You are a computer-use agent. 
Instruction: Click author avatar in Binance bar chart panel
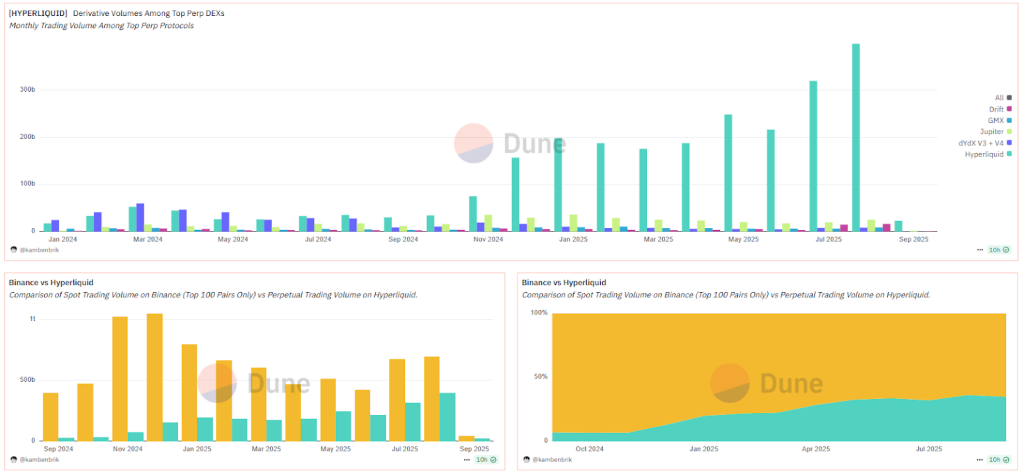(14, 459)
